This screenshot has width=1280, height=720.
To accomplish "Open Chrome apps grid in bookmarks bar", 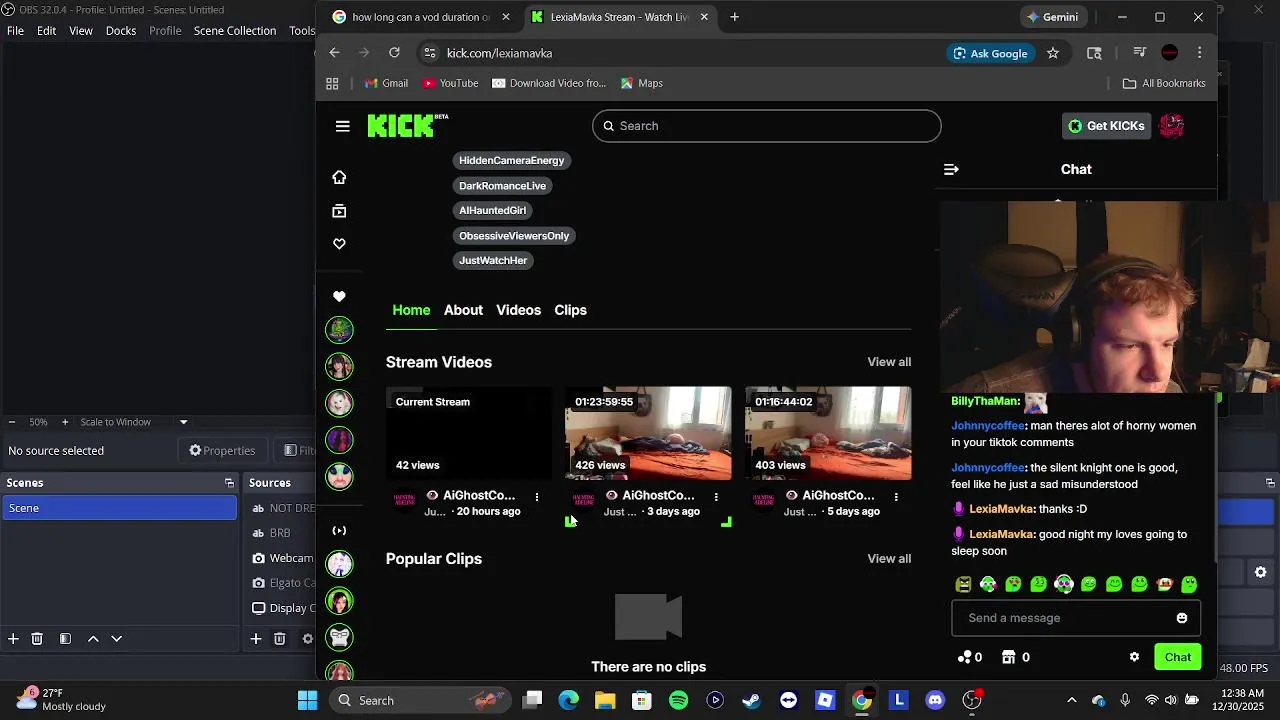I will (x=332, y=83).
